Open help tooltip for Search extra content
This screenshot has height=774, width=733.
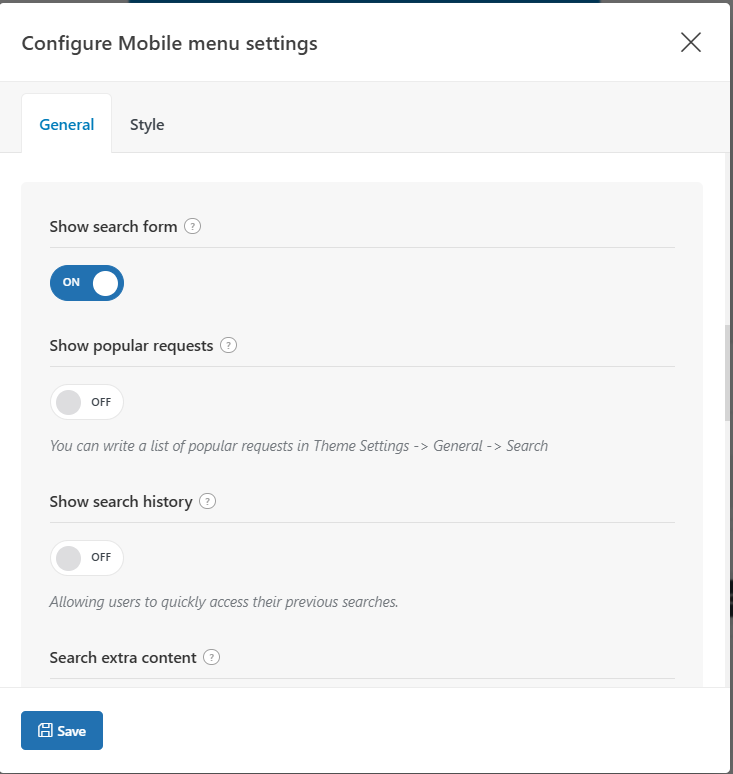click(x=211, y=658)
